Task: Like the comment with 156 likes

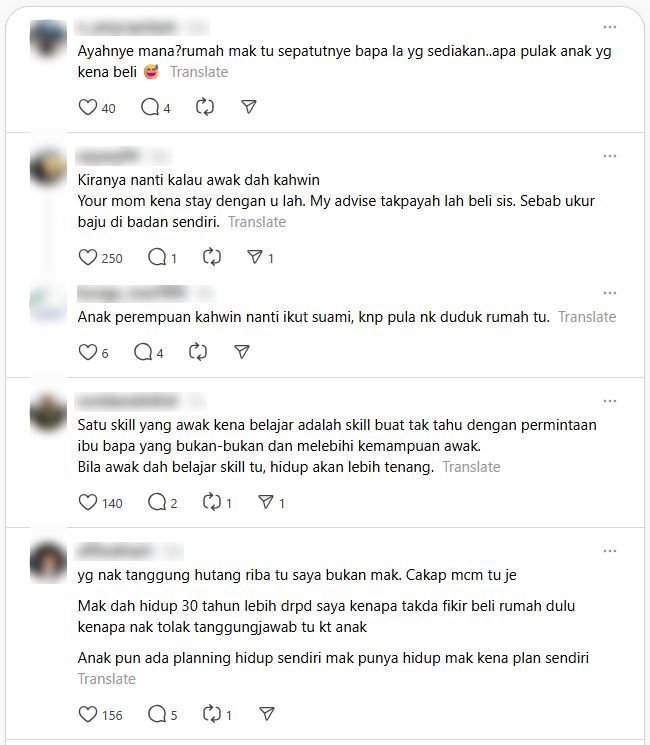Action: pyautogui.click(x=88, y=714)
